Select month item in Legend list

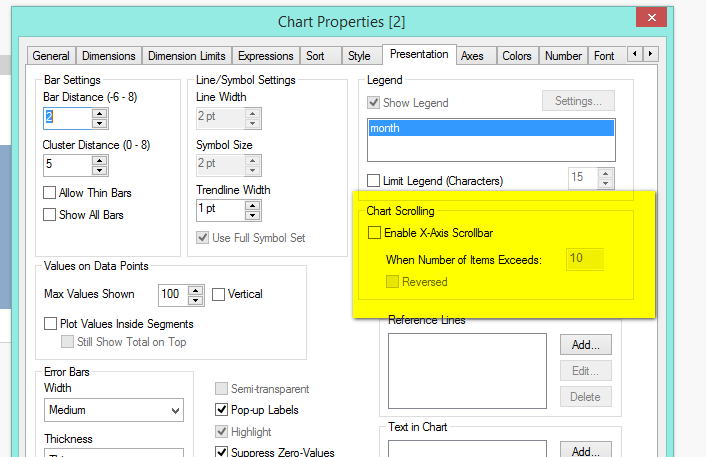click(490, 128)
